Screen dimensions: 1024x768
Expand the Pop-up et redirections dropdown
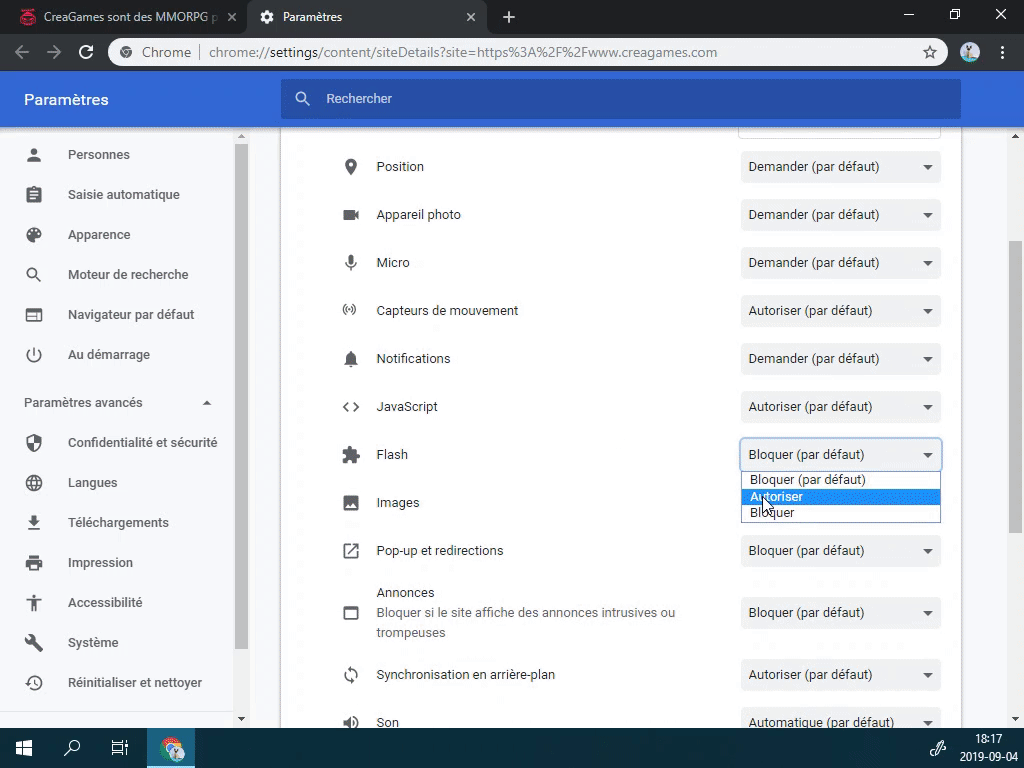[x=840, y=551]
